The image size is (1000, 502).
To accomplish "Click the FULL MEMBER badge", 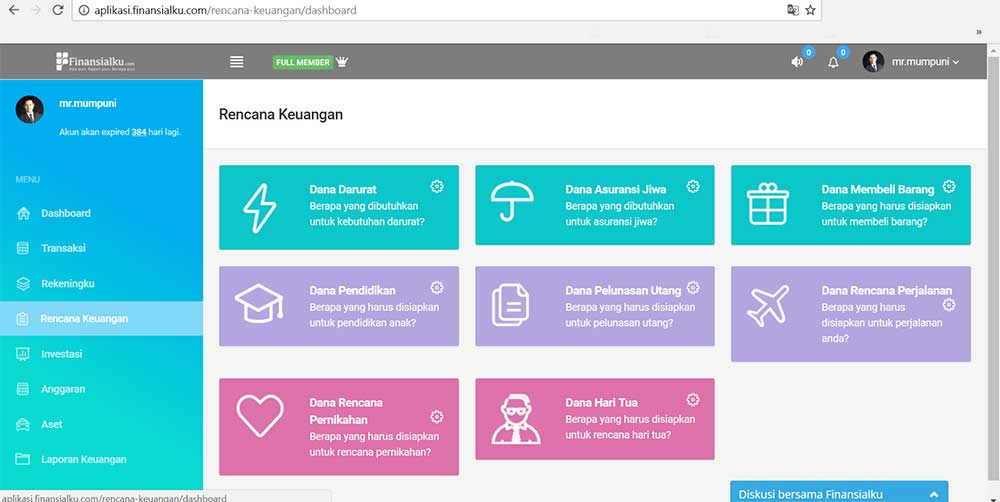I will [302, 62].
